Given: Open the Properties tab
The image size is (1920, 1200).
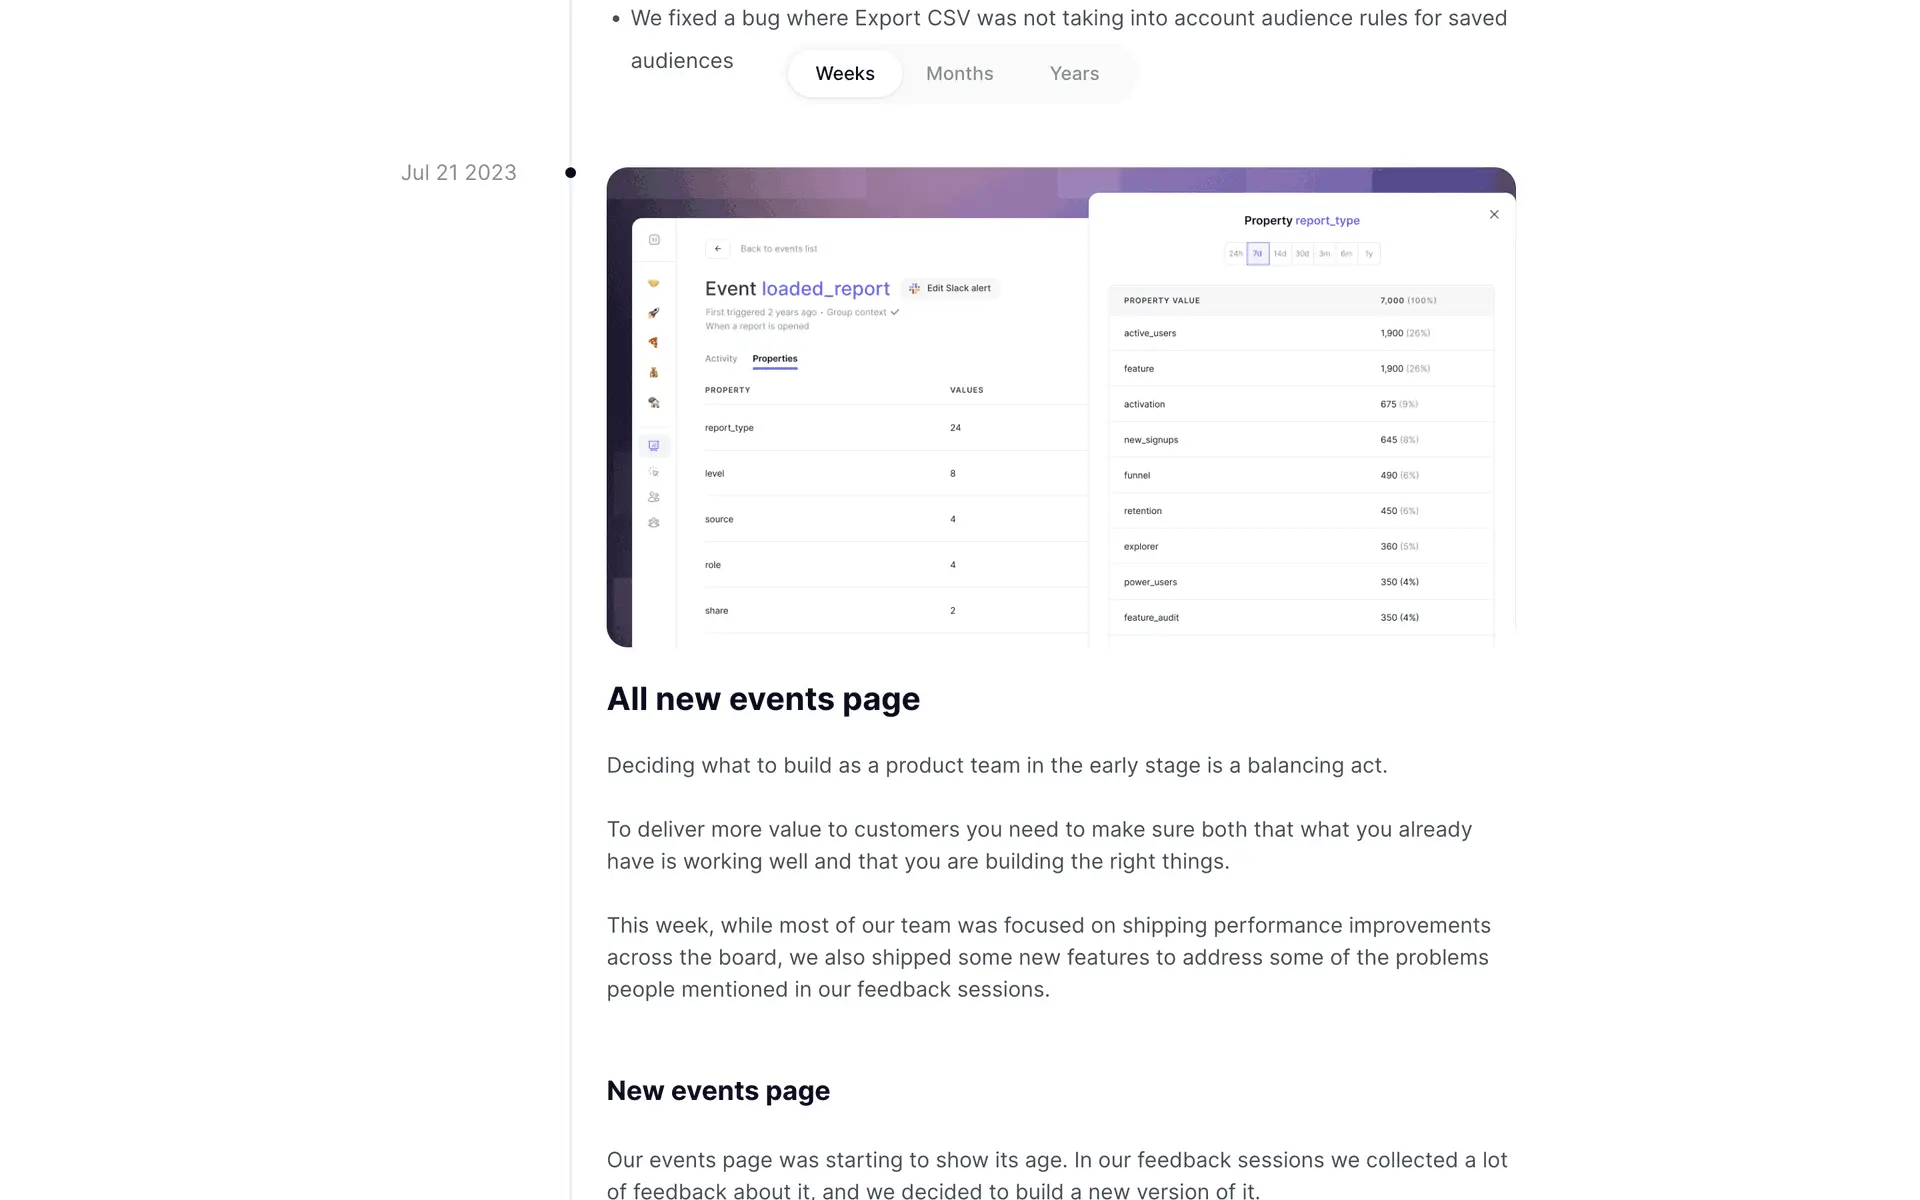Looking at the screenshot, I should click(x=774, y=359).
